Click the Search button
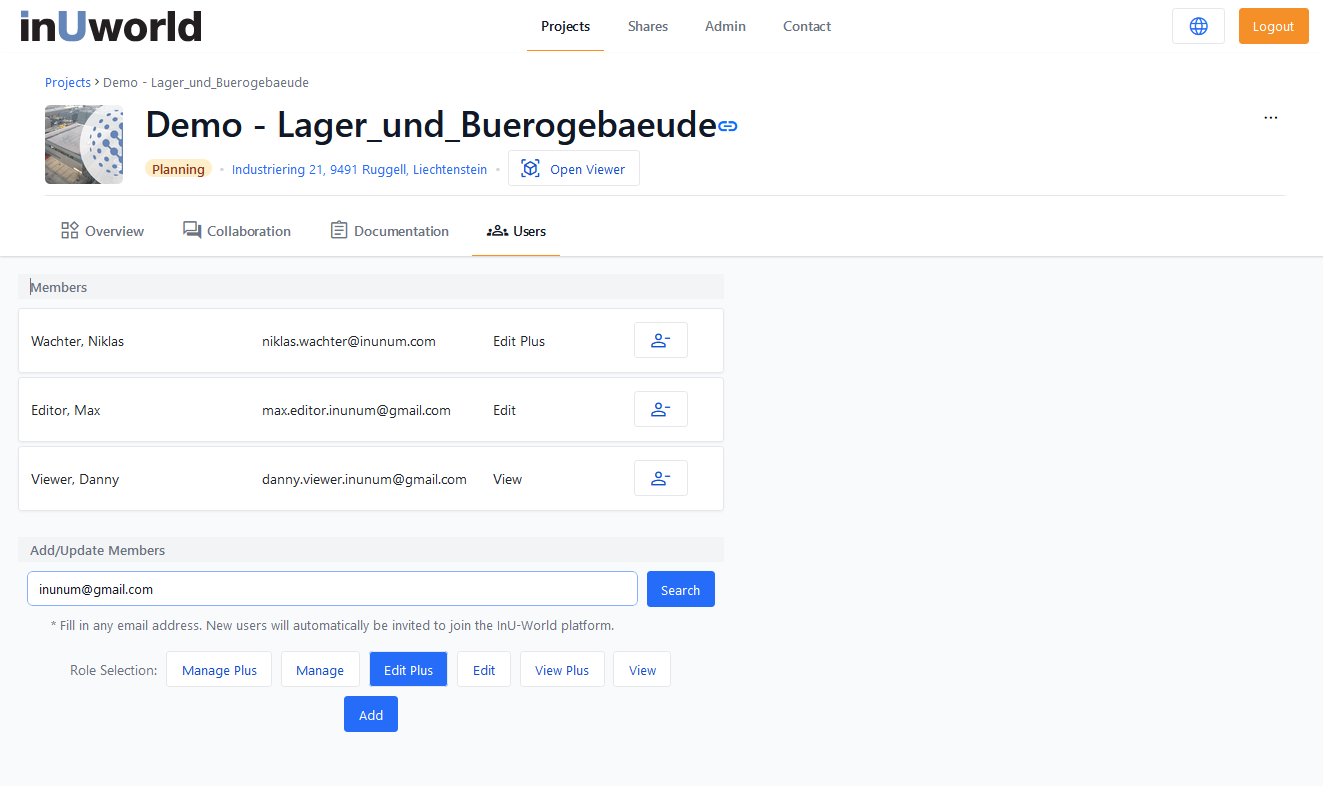Screen dimensions: 1323x786 680,590
